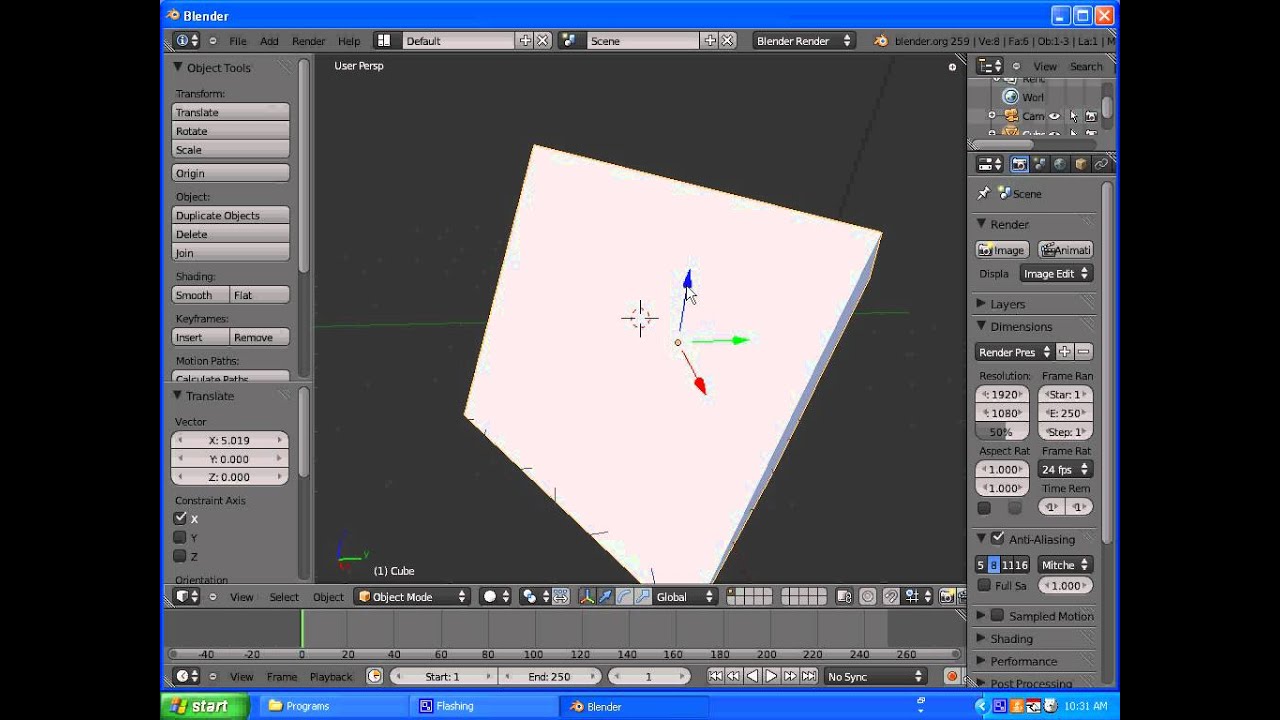Open the pivot point selector
The image size is (1280, 720).
point(537,596)
